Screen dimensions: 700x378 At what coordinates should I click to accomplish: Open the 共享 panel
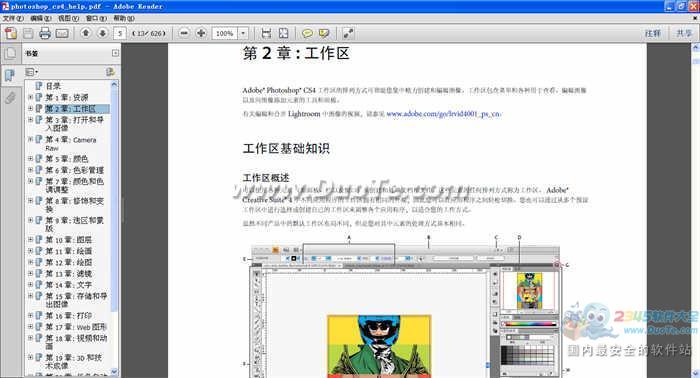click(x=684, y=33)
